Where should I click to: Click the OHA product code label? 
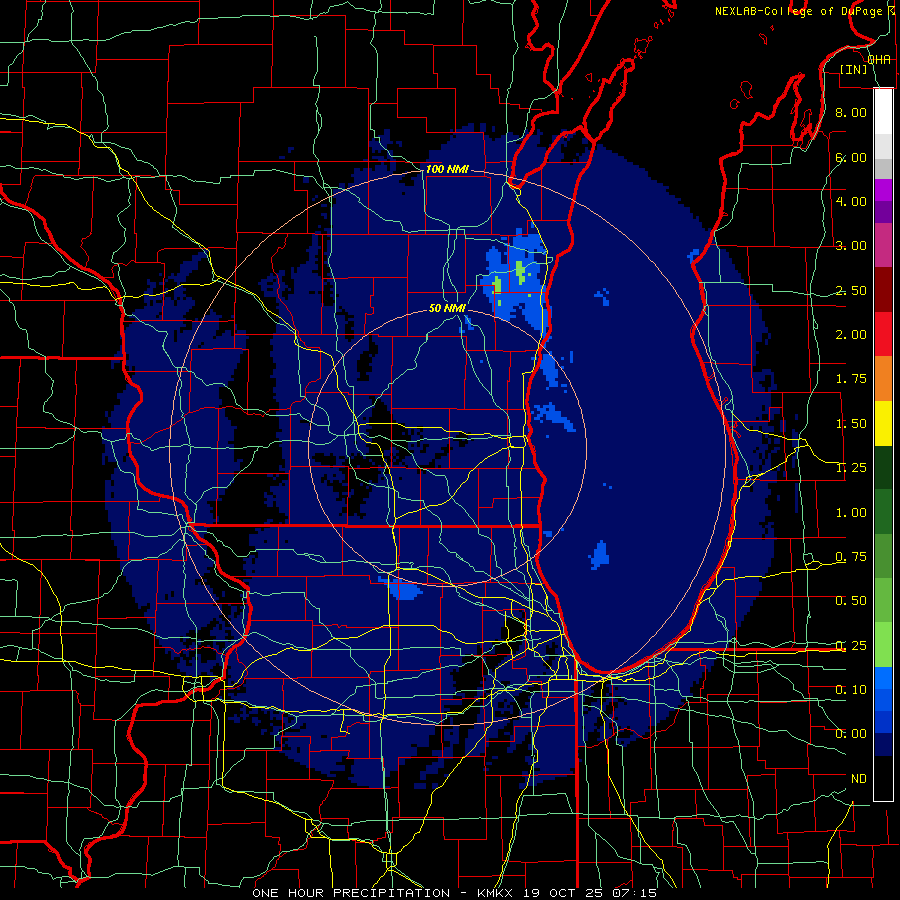tap(879, 60)
